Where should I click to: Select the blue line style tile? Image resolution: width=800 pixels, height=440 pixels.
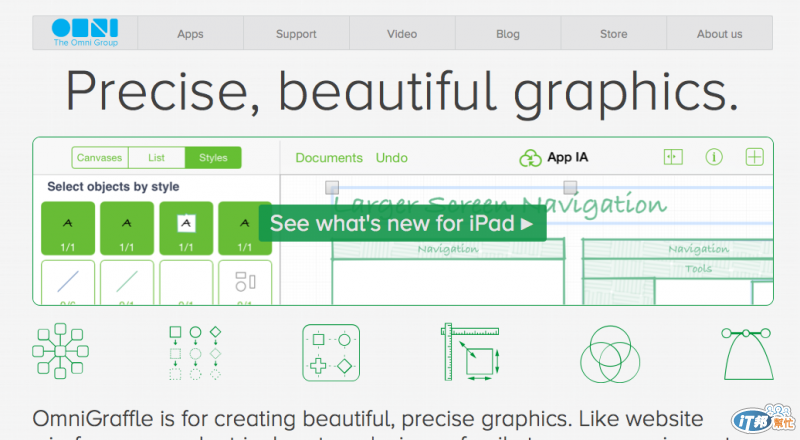68,282
